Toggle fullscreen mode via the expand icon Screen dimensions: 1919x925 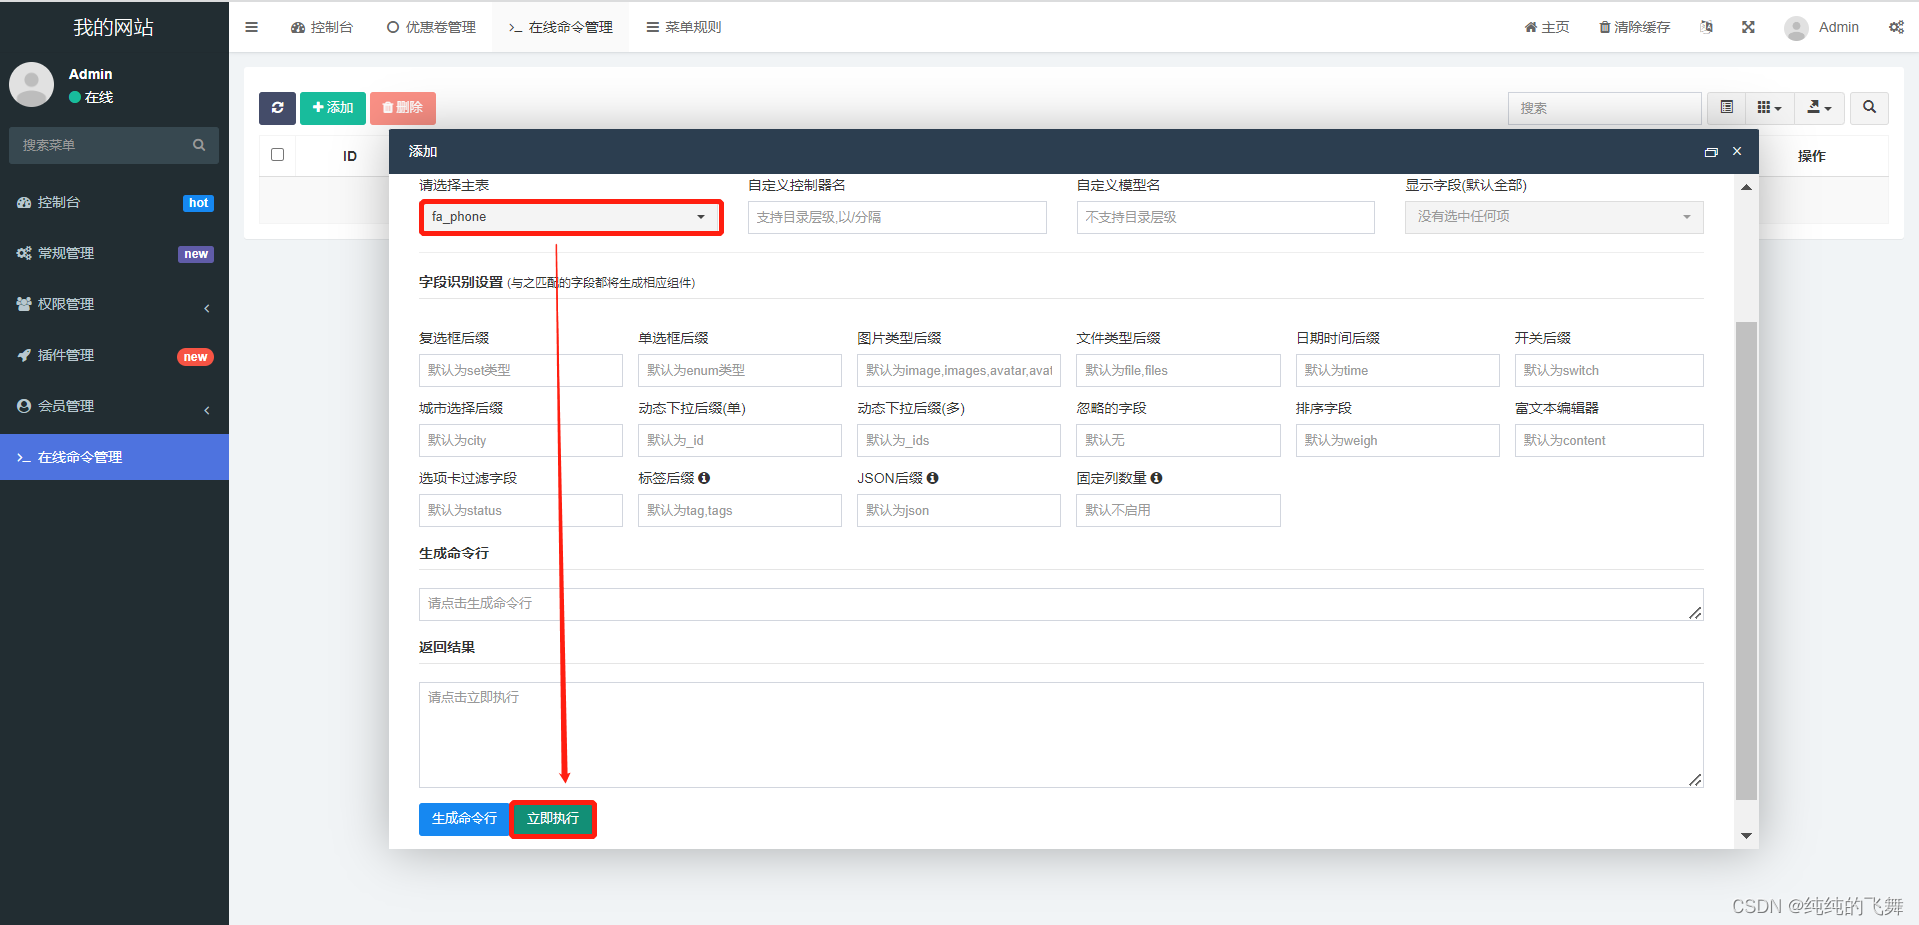click(1747, 27)
